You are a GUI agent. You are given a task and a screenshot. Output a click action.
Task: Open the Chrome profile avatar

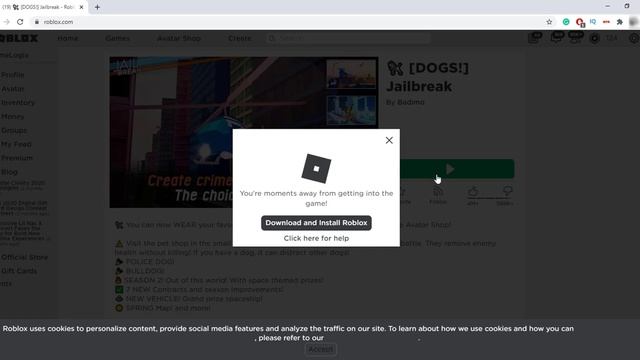pyautogui.click(x=634, y=22)
